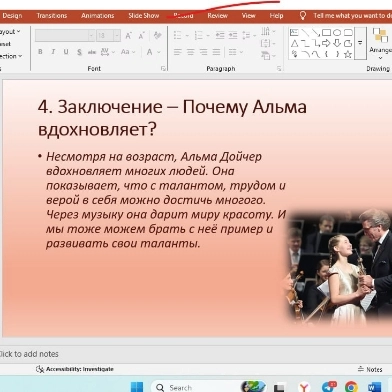The image size is (392, 392).
Task: Select the Oval shape
Action: point(337,32)
